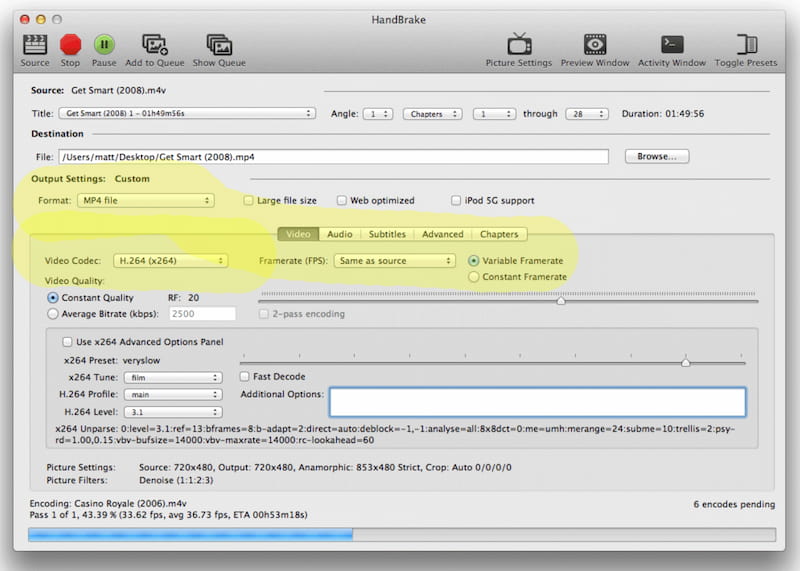The width and height of the screenshot is (800, 571).
Task: Select Constant Quality radio button
Action: pyautogui.click(x=53, y=297)
